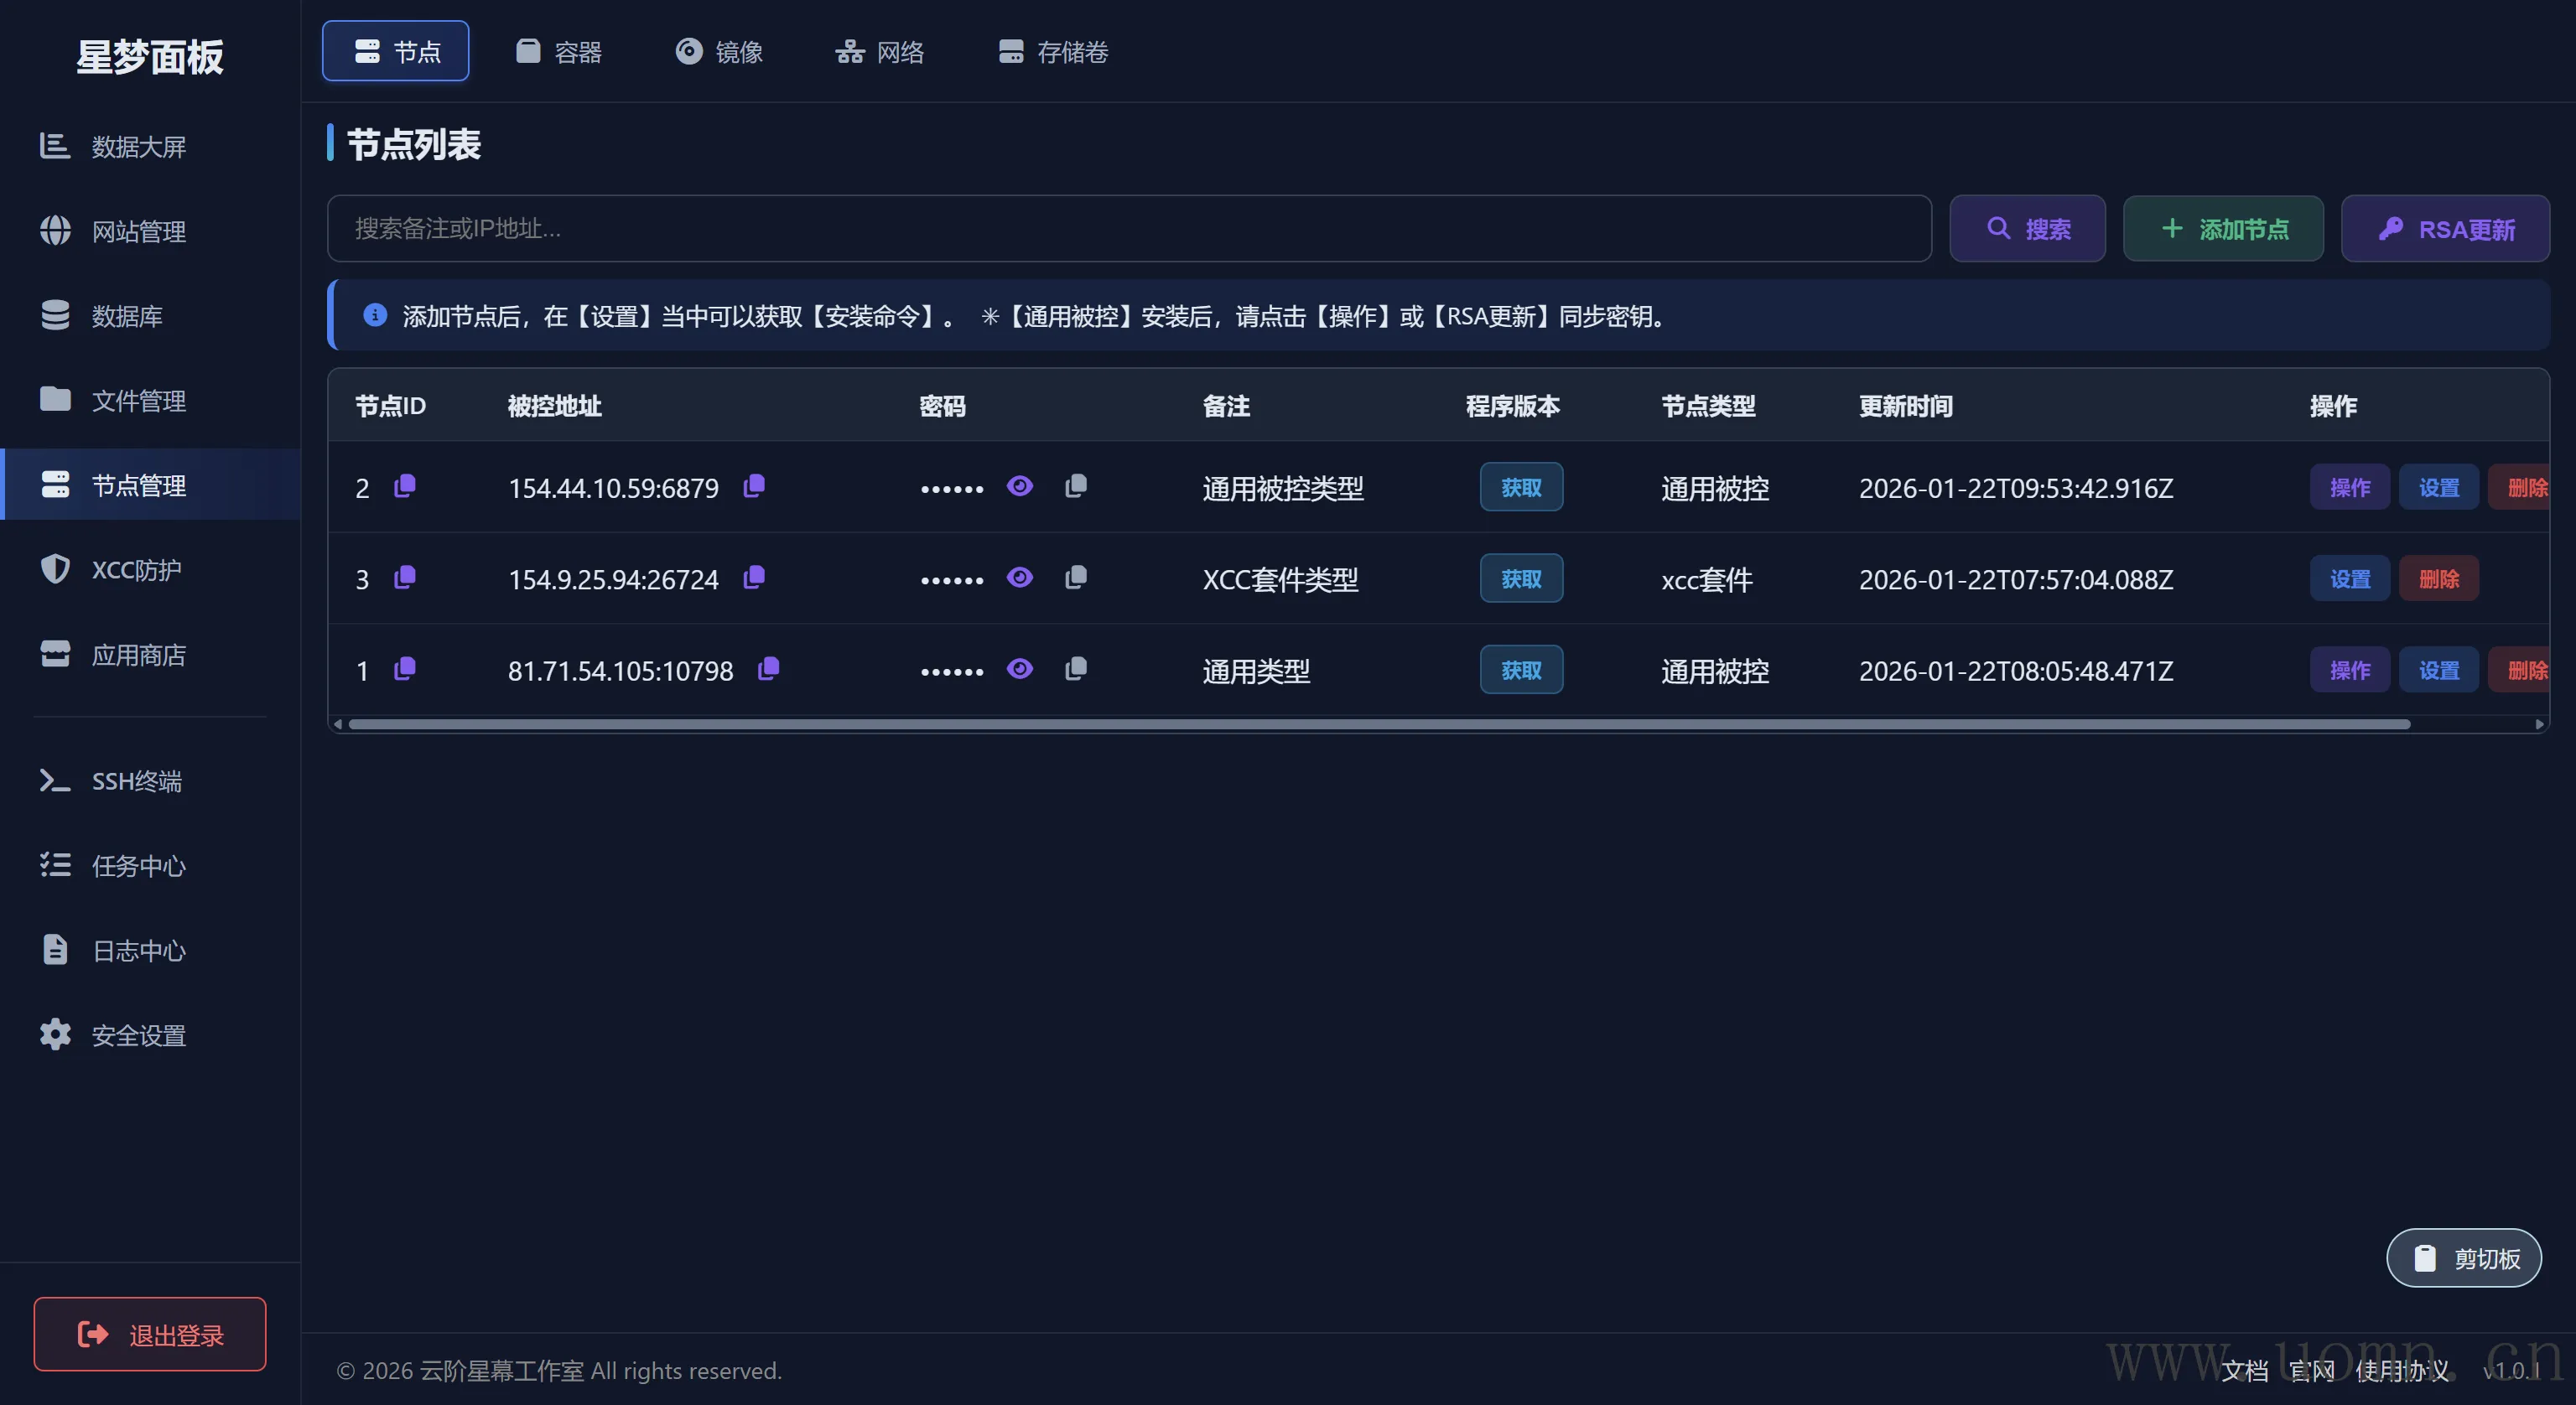Show password for XCC套件类型 node
The image size is (2576, 1405).
pos(1019,578)
